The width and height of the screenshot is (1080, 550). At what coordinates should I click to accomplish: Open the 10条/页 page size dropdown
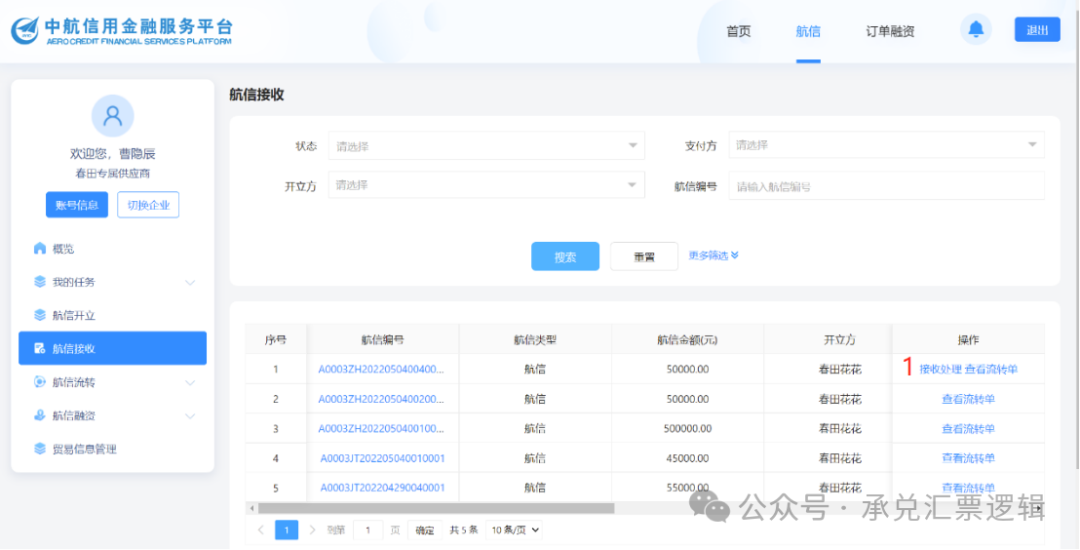(514, 530)
